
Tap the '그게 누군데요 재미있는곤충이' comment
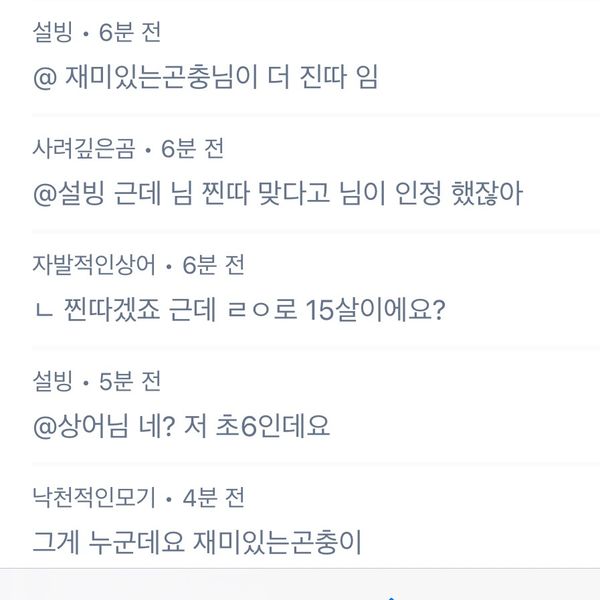pos(197,542)
